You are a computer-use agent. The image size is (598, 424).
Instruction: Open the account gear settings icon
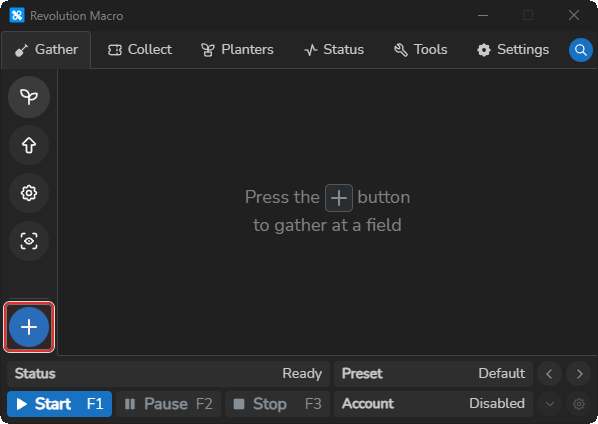click(x=579, y=404)
